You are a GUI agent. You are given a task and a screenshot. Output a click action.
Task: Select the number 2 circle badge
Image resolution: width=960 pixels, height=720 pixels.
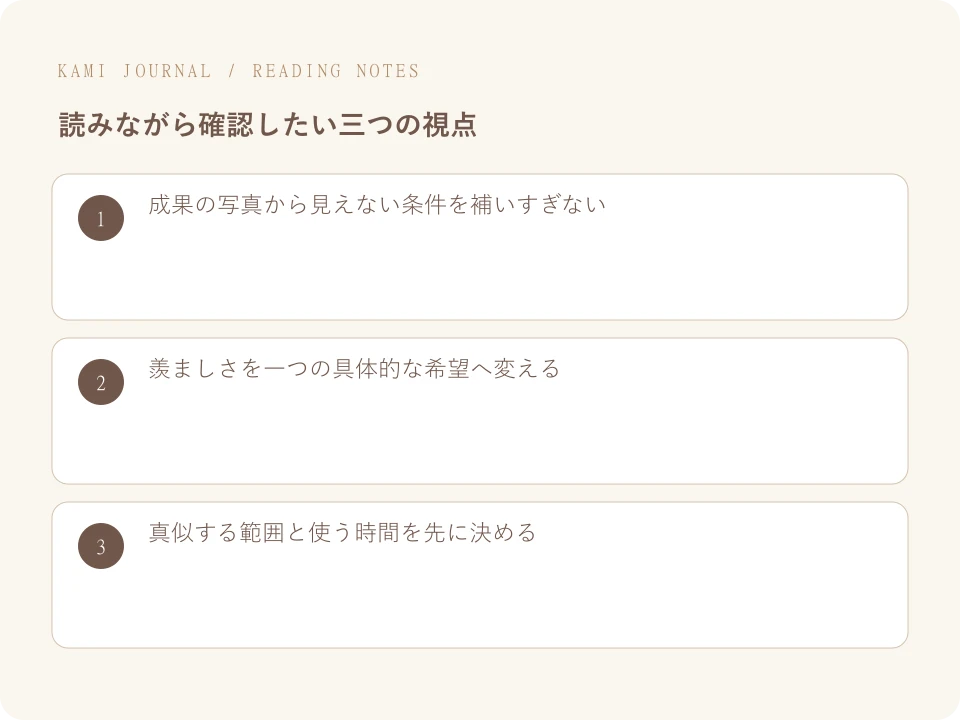click(101, 382)
